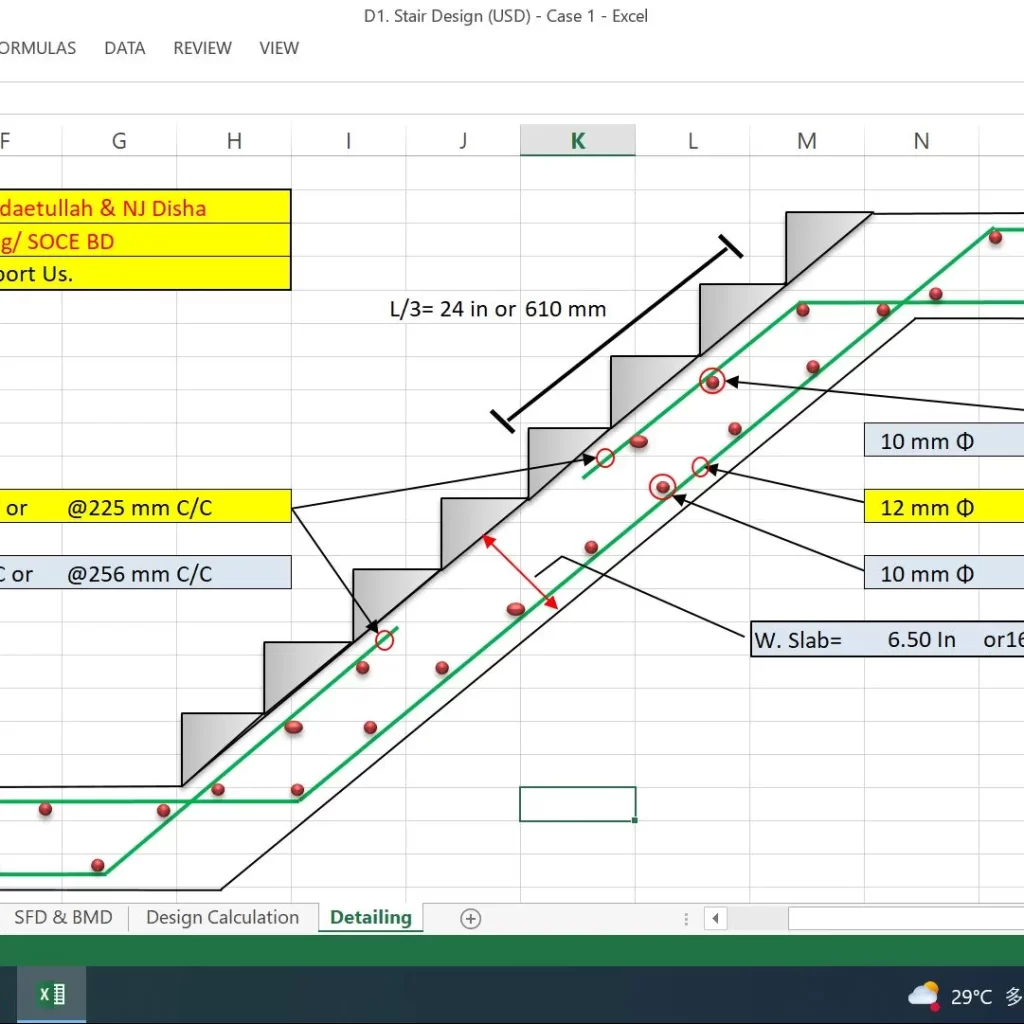Click the active selected cell outline in column K
The width and height of the screenshot is (1024, 1024).
(x=578, y=804)
